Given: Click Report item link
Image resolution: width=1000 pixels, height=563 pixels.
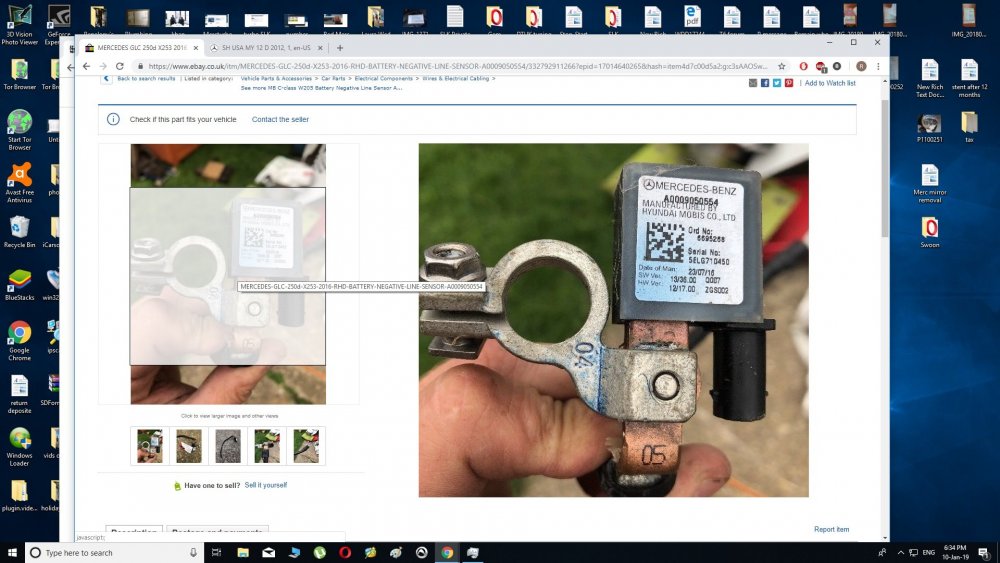Looking at the screenshot, I should click(x=831, y=529).
